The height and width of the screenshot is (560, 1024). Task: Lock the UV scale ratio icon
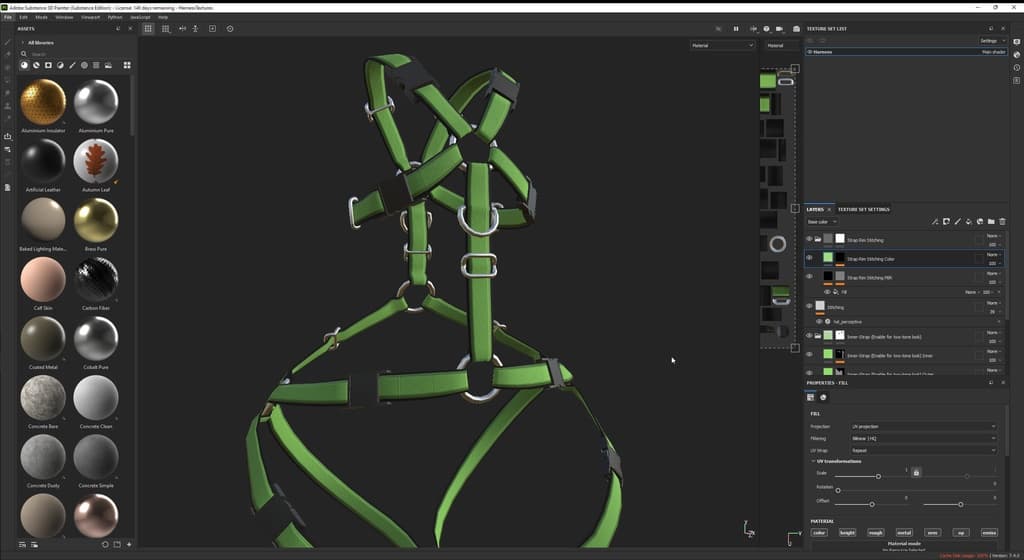tap(916, 472)
